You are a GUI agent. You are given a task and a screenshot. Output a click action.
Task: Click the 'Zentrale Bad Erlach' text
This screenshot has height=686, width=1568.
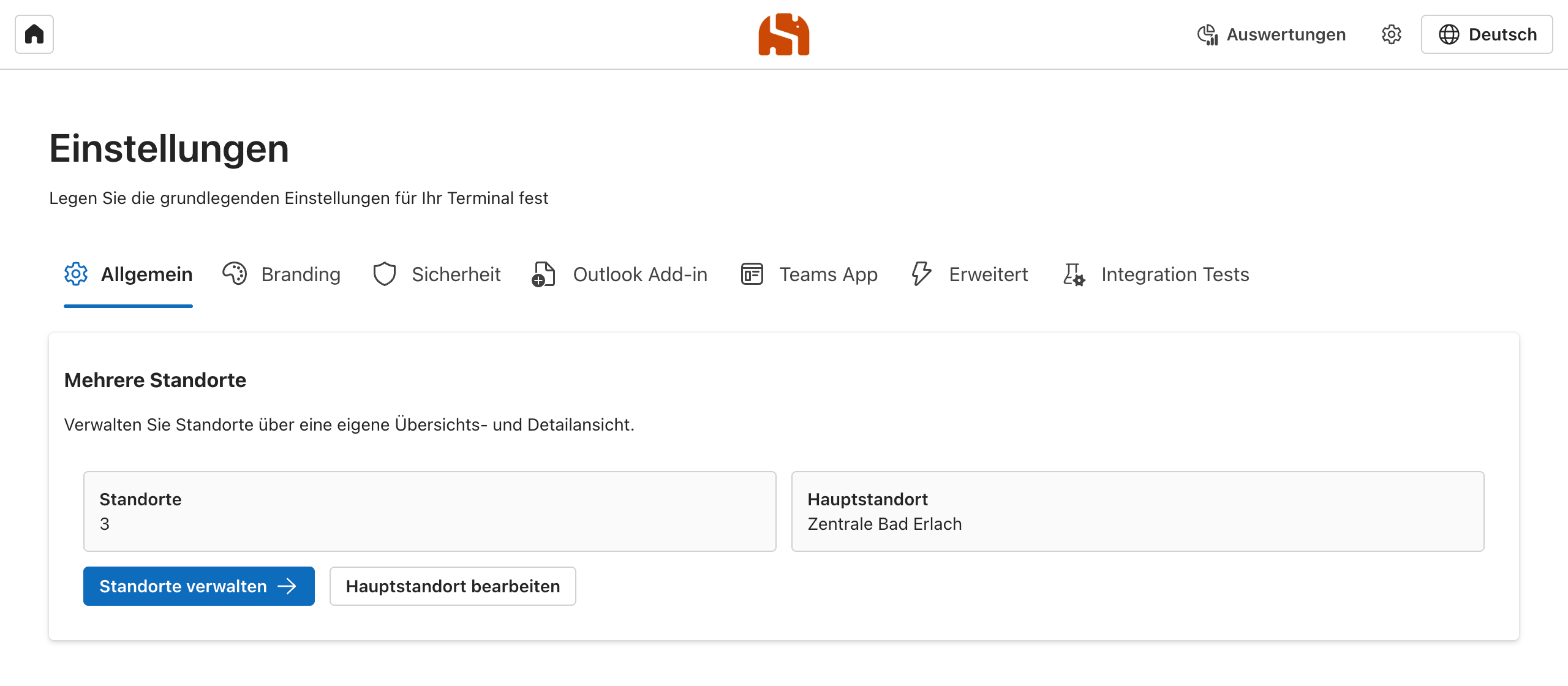click(x=884, y=524)
